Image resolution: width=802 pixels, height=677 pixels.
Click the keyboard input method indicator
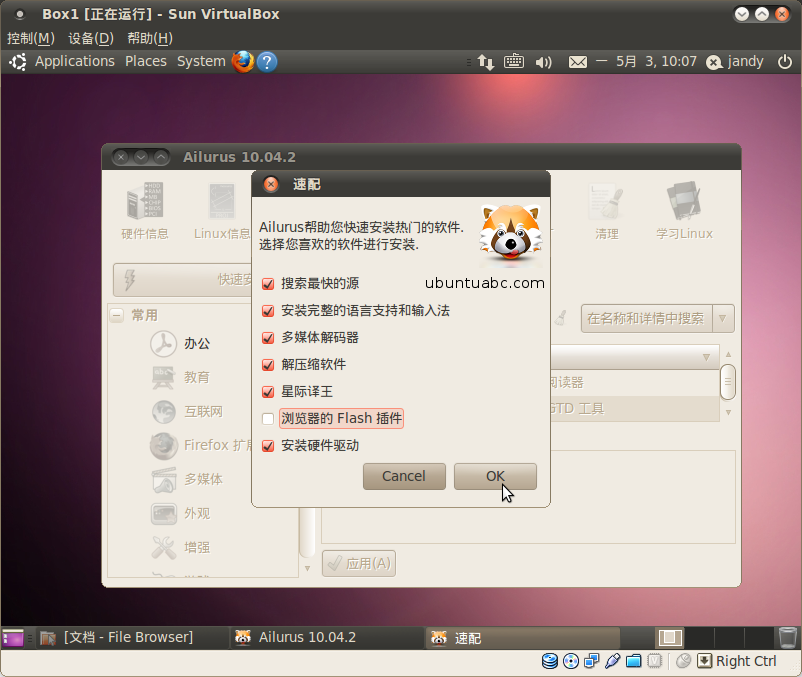tap(514, 62)
